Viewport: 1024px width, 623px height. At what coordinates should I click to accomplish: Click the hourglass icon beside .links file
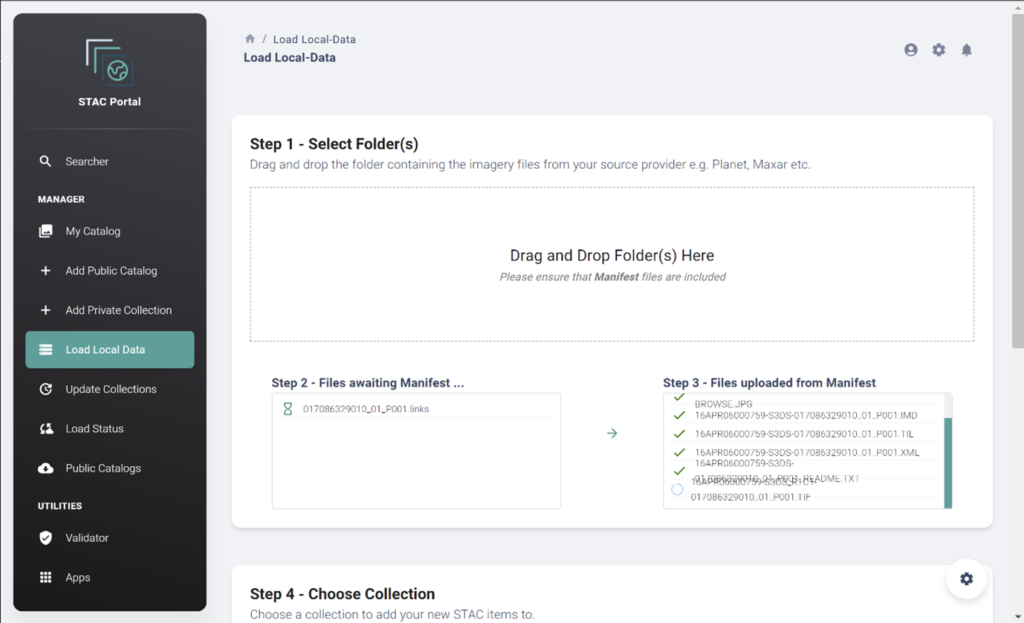(288, 409)
